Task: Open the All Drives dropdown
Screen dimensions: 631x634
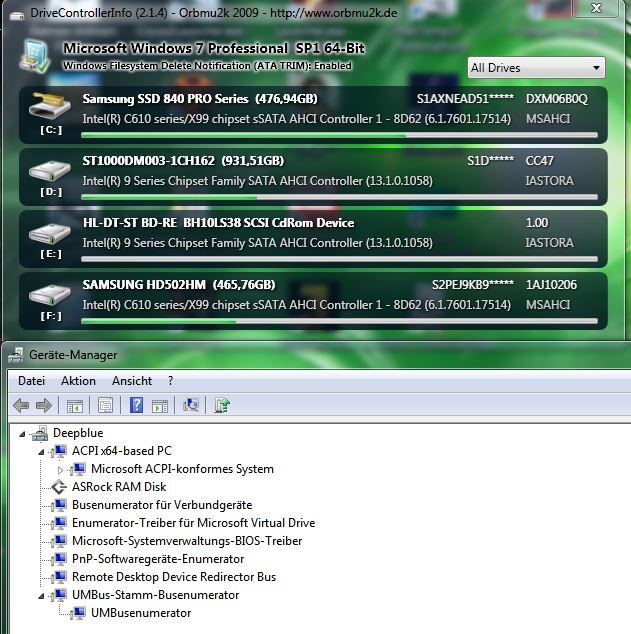Action: [x=536, y=68]
